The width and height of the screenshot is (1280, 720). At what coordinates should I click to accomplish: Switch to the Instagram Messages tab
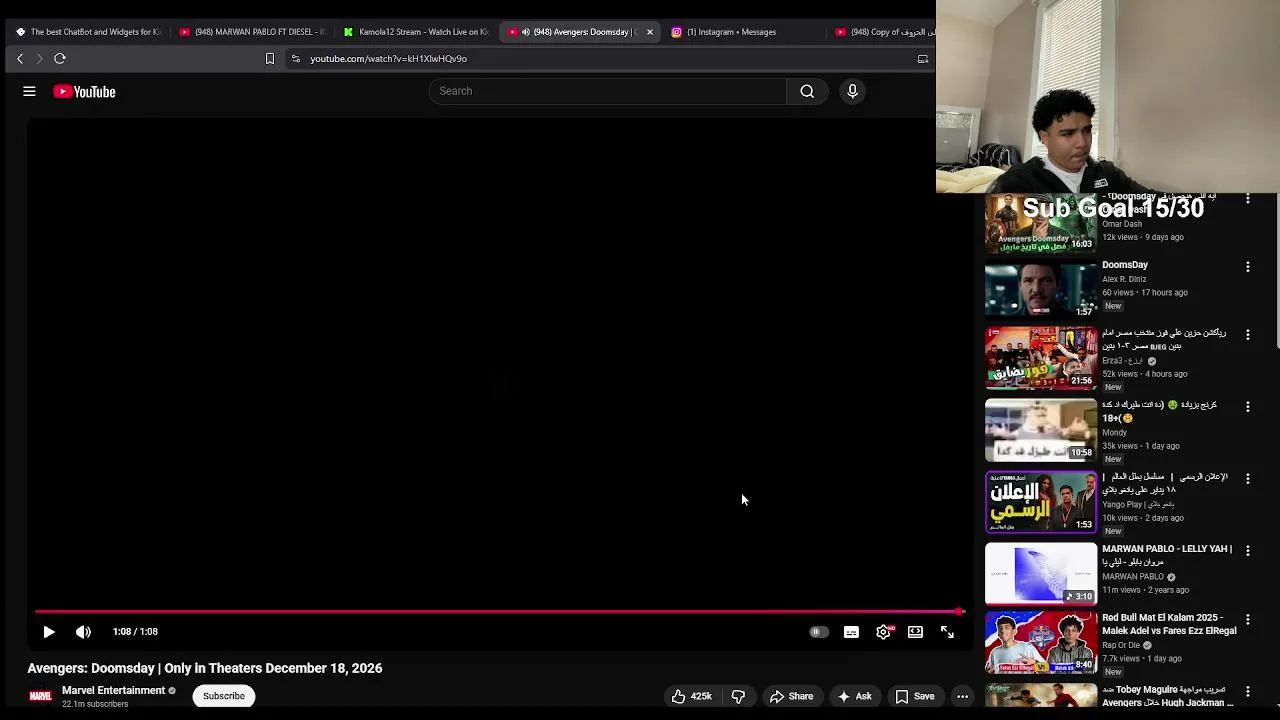point(740,32)
